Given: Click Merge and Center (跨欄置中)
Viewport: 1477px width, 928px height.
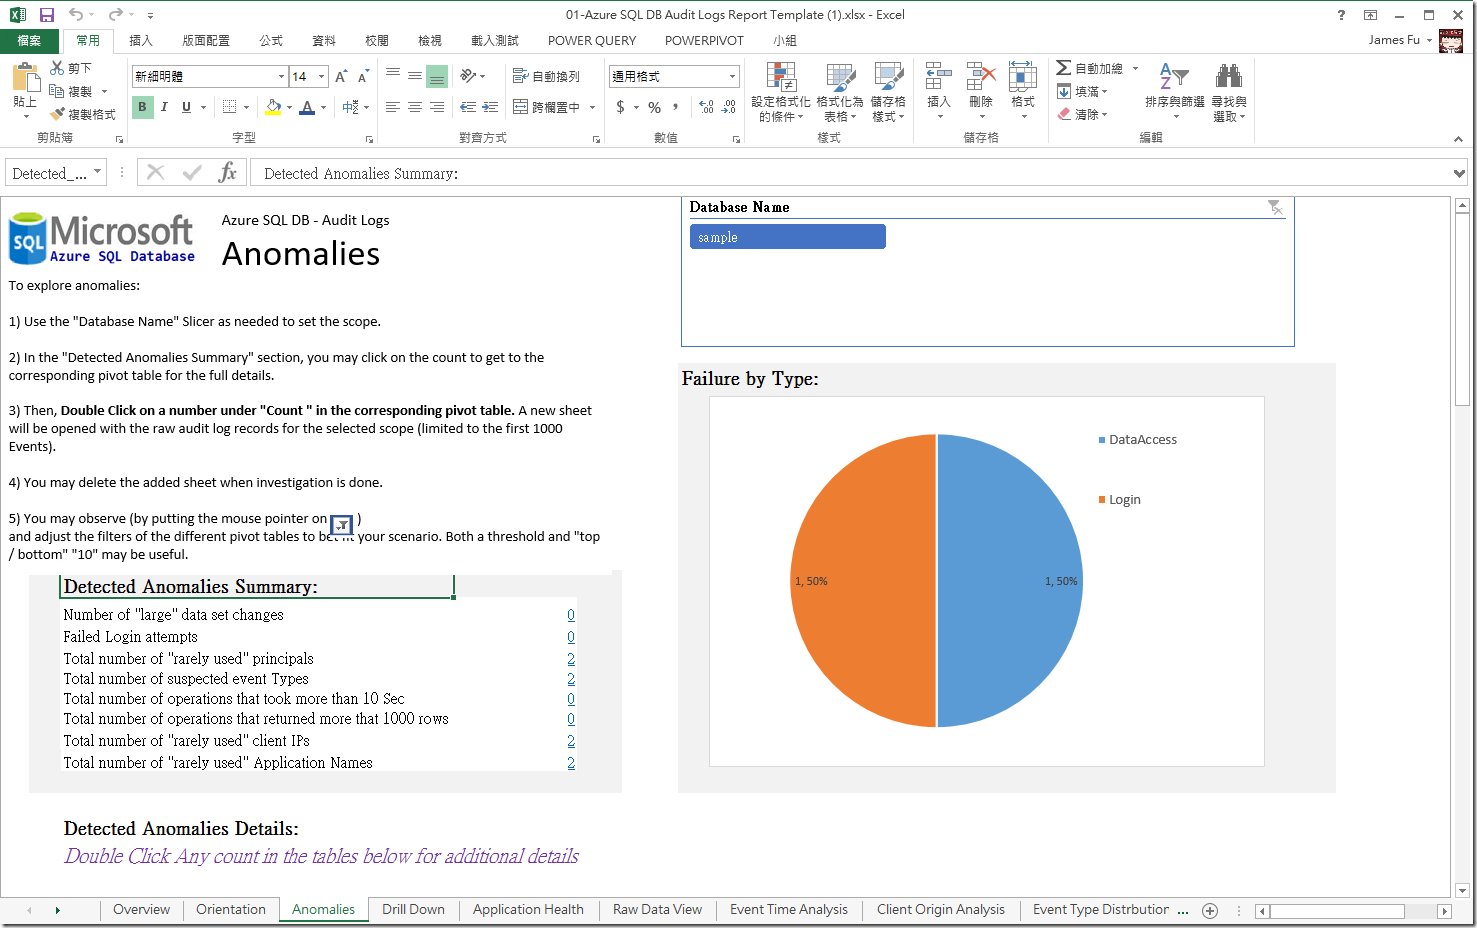Looking at the screenshot, I should (x=546, y=107).
